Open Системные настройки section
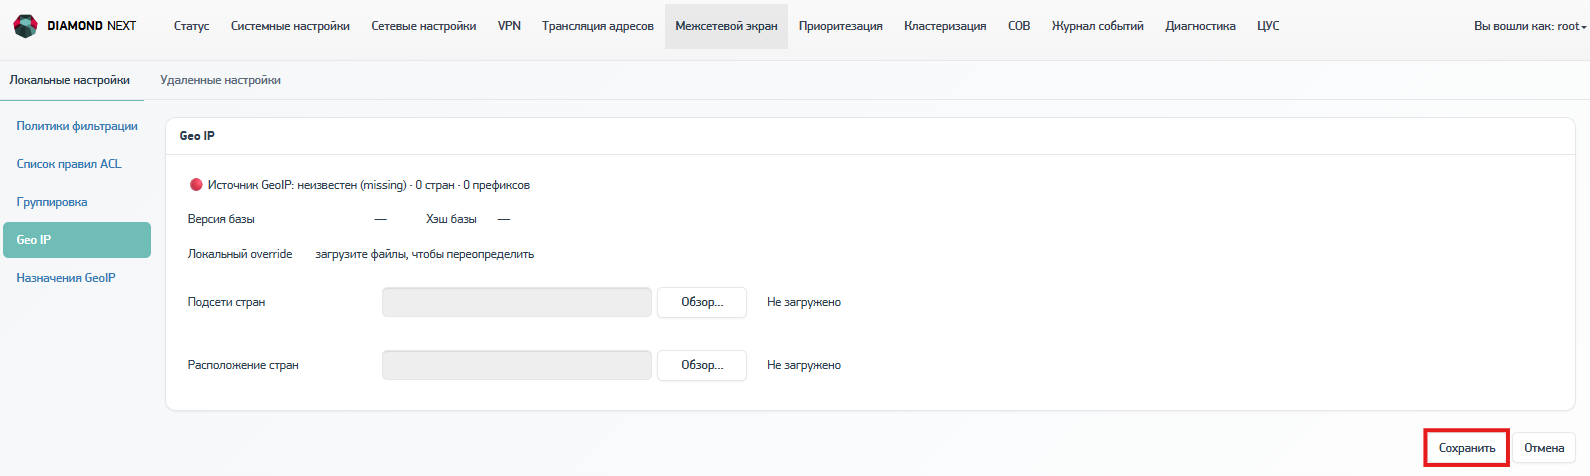The width and height of the screenshot is (1590, 476). [290, 26]
